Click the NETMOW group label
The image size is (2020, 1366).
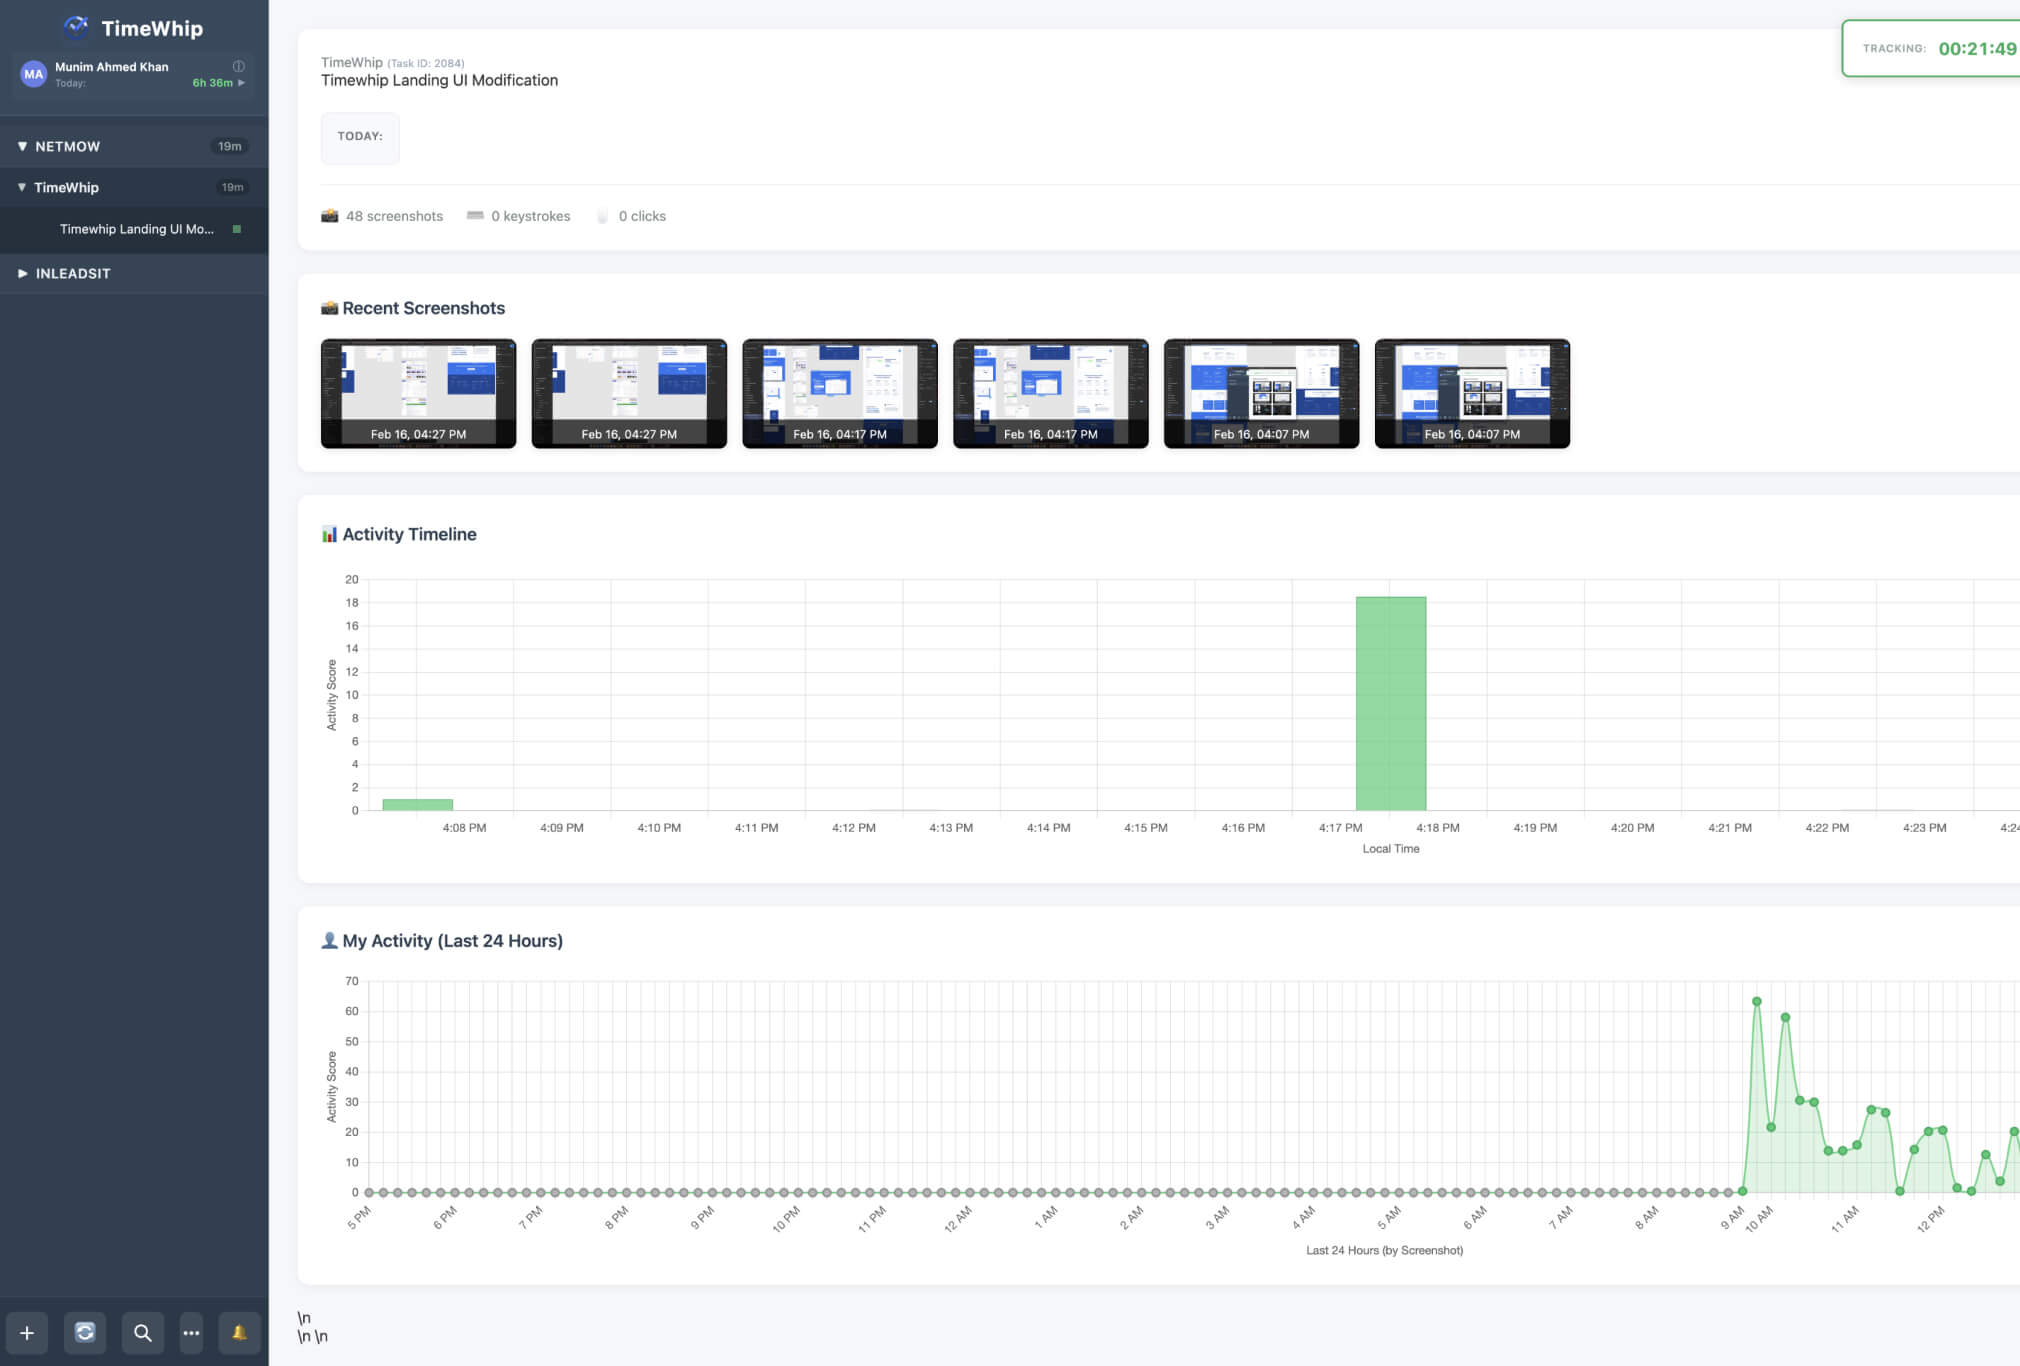click(x=68, y=146)
